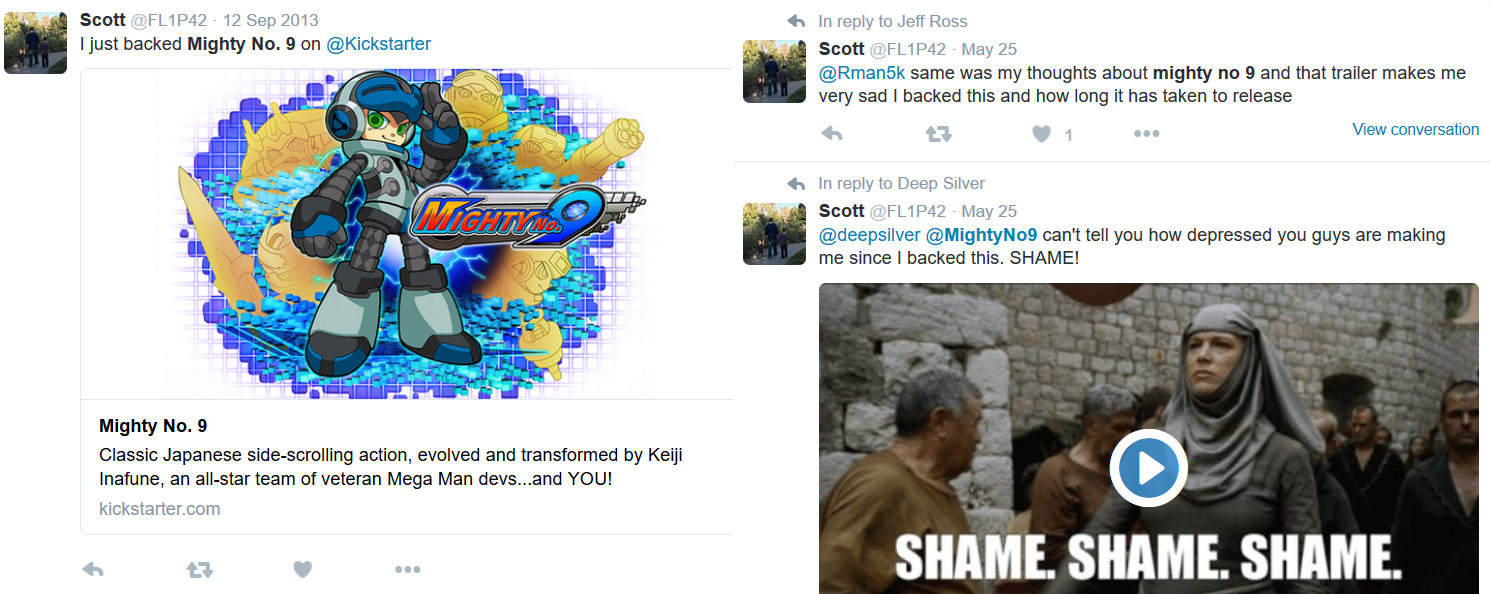Open the @Kickstarter mention link
The image size is (1491, 594).
(x=378, y=44)
